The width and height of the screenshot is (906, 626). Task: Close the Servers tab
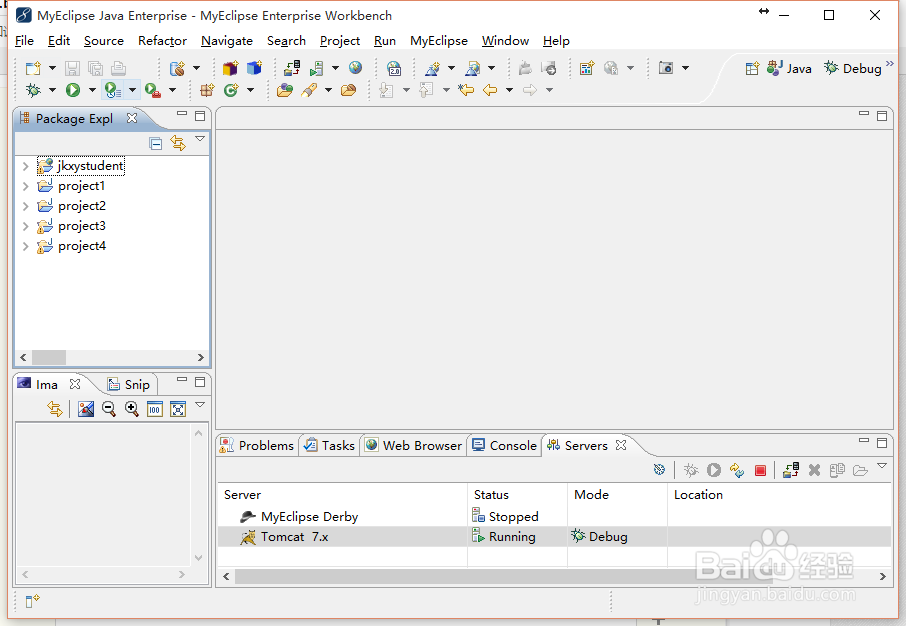pyautogui.click(x=621, y=445)
